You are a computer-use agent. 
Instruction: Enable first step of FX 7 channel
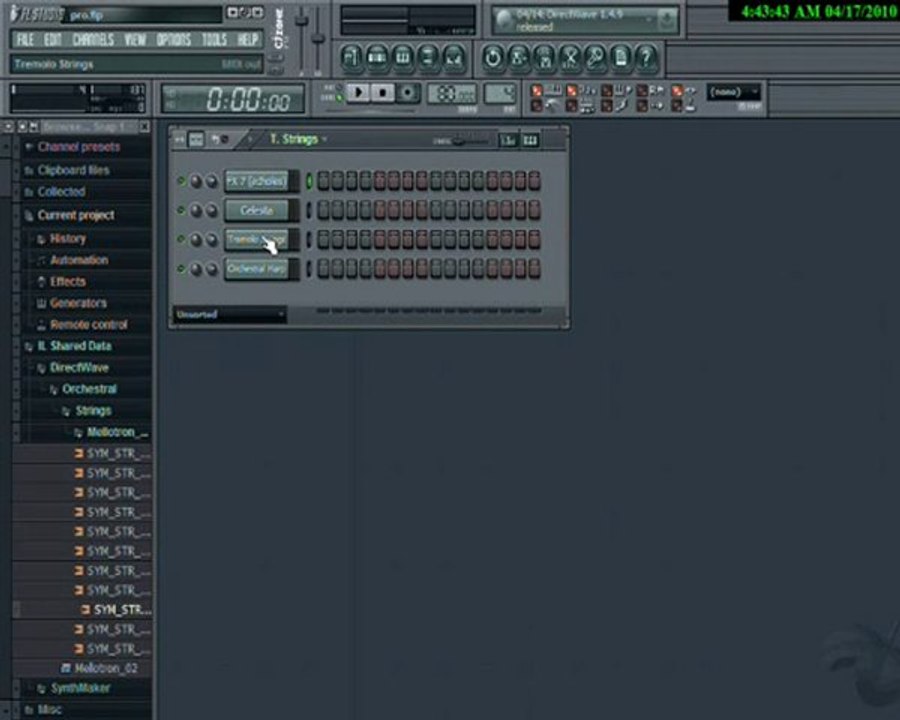323,181
